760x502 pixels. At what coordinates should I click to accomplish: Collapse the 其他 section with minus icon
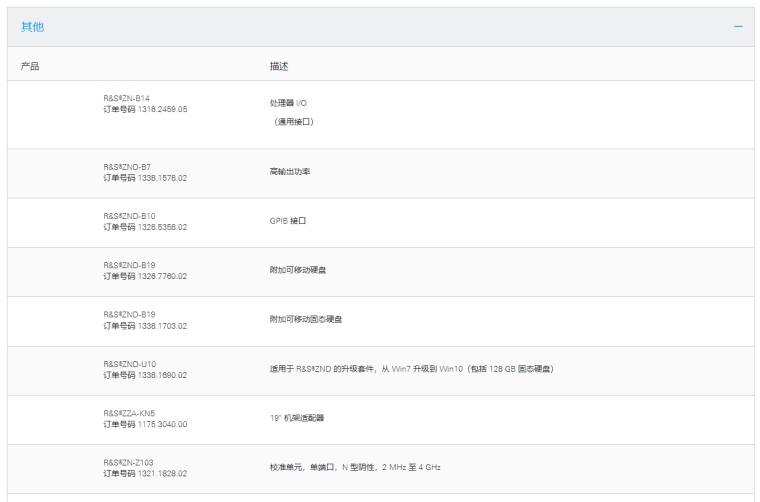(x=738, y=26)
